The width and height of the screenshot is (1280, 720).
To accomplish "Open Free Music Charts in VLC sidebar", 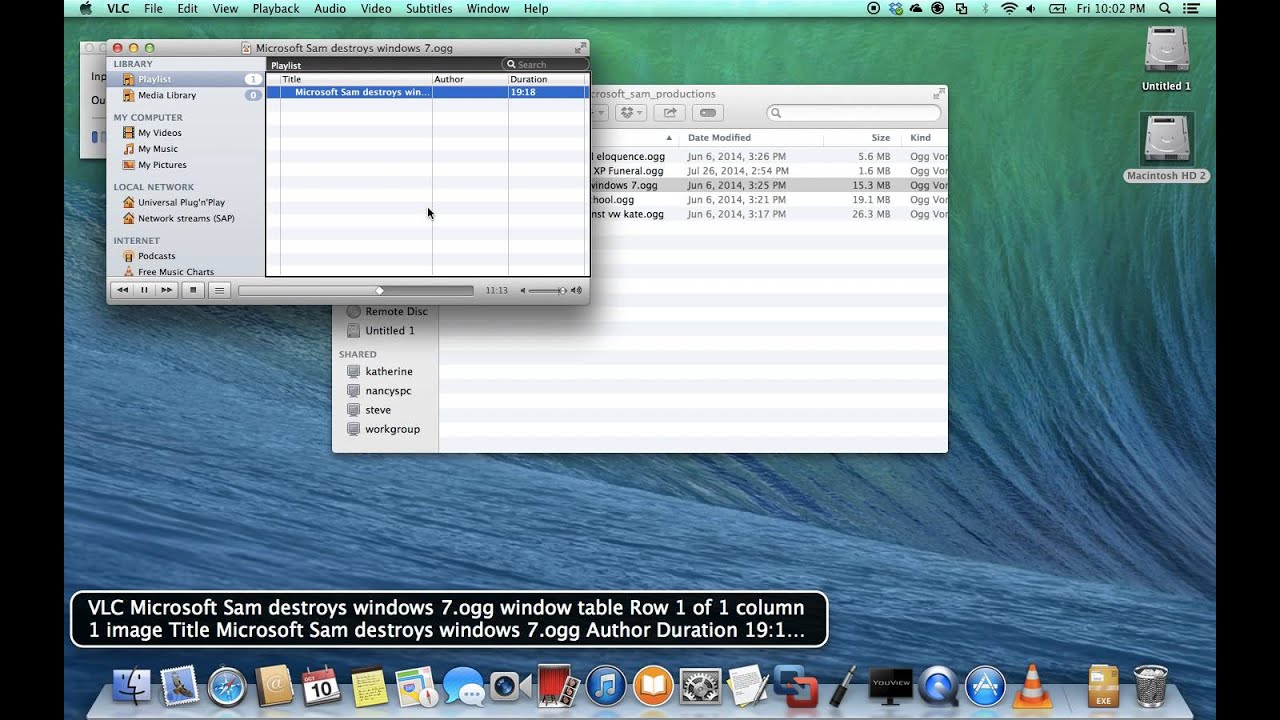I will [176, 272].
